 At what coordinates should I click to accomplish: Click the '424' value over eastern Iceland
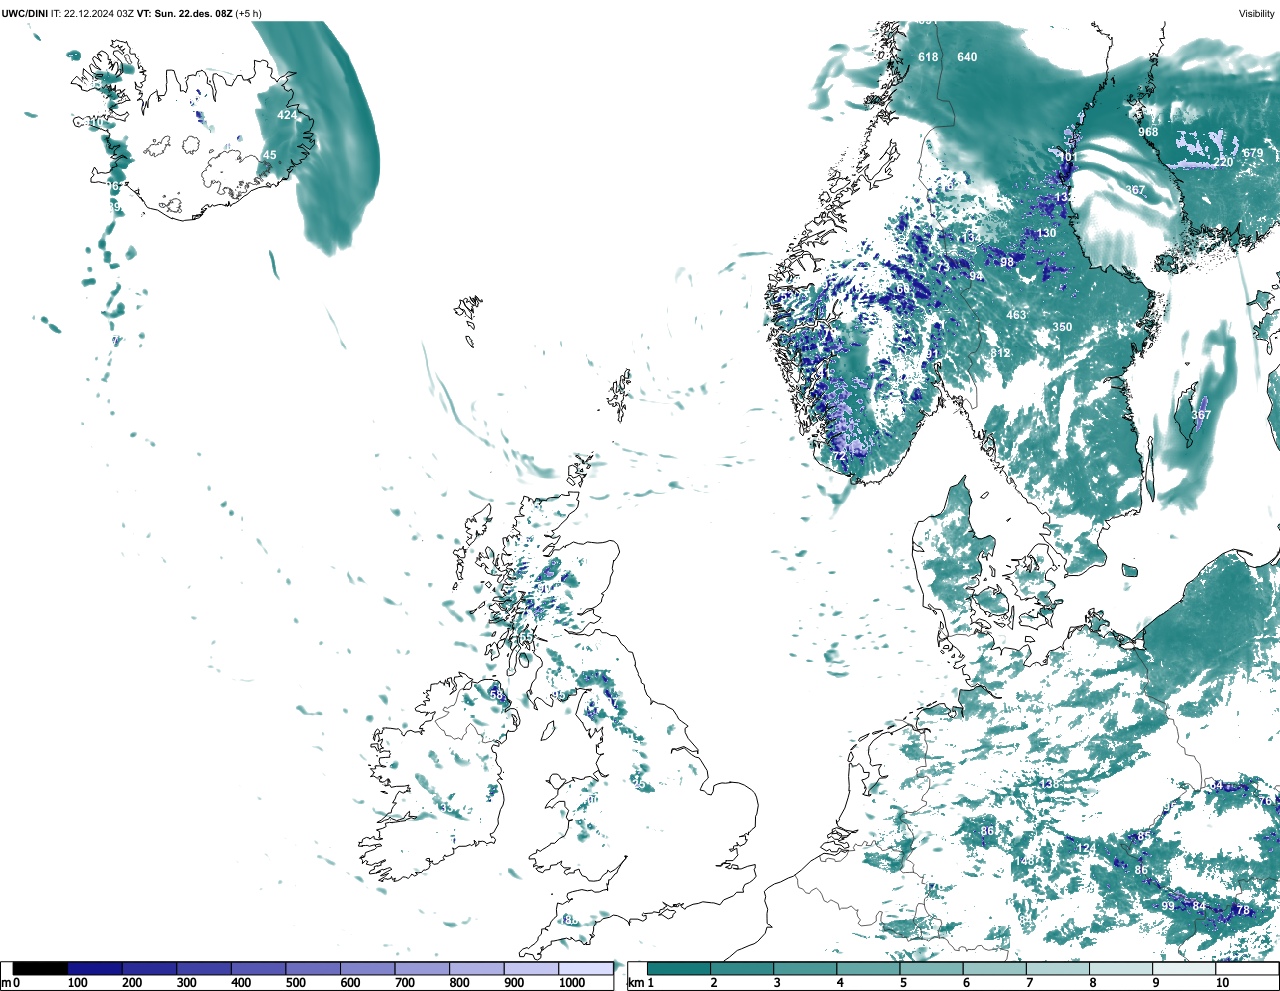287,115
